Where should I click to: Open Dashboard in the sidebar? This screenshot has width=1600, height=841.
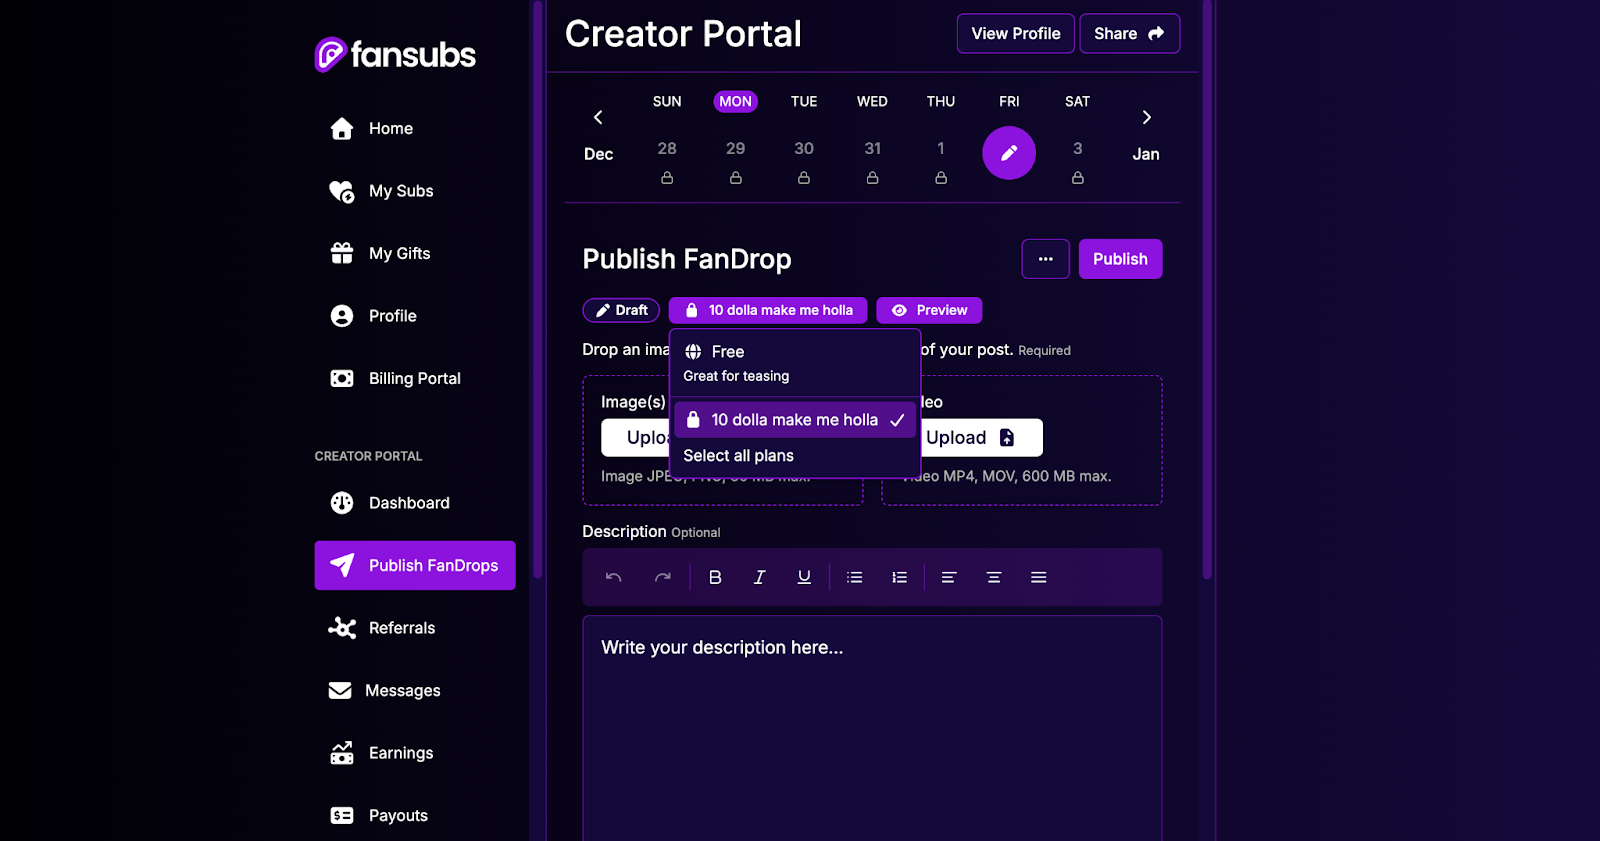point(408,503)
